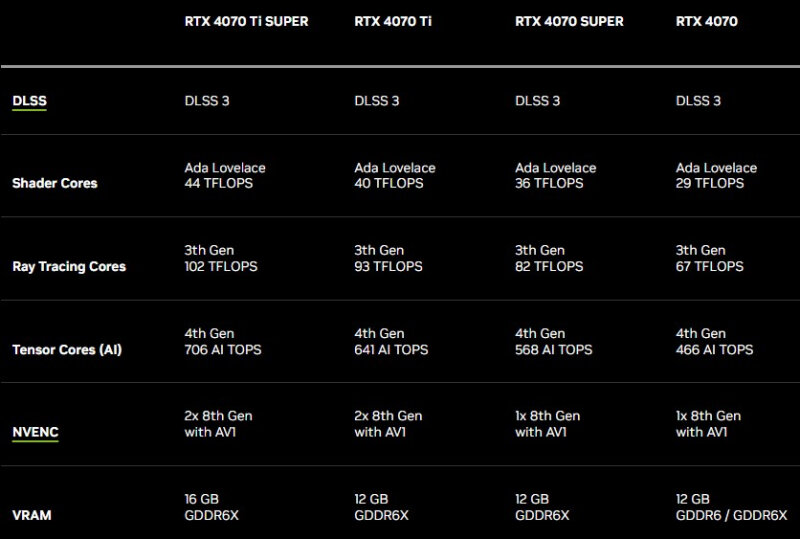Click the Tensor Cores (AI) row label
The height and width of the screenshot is (539, 800).
67,350
